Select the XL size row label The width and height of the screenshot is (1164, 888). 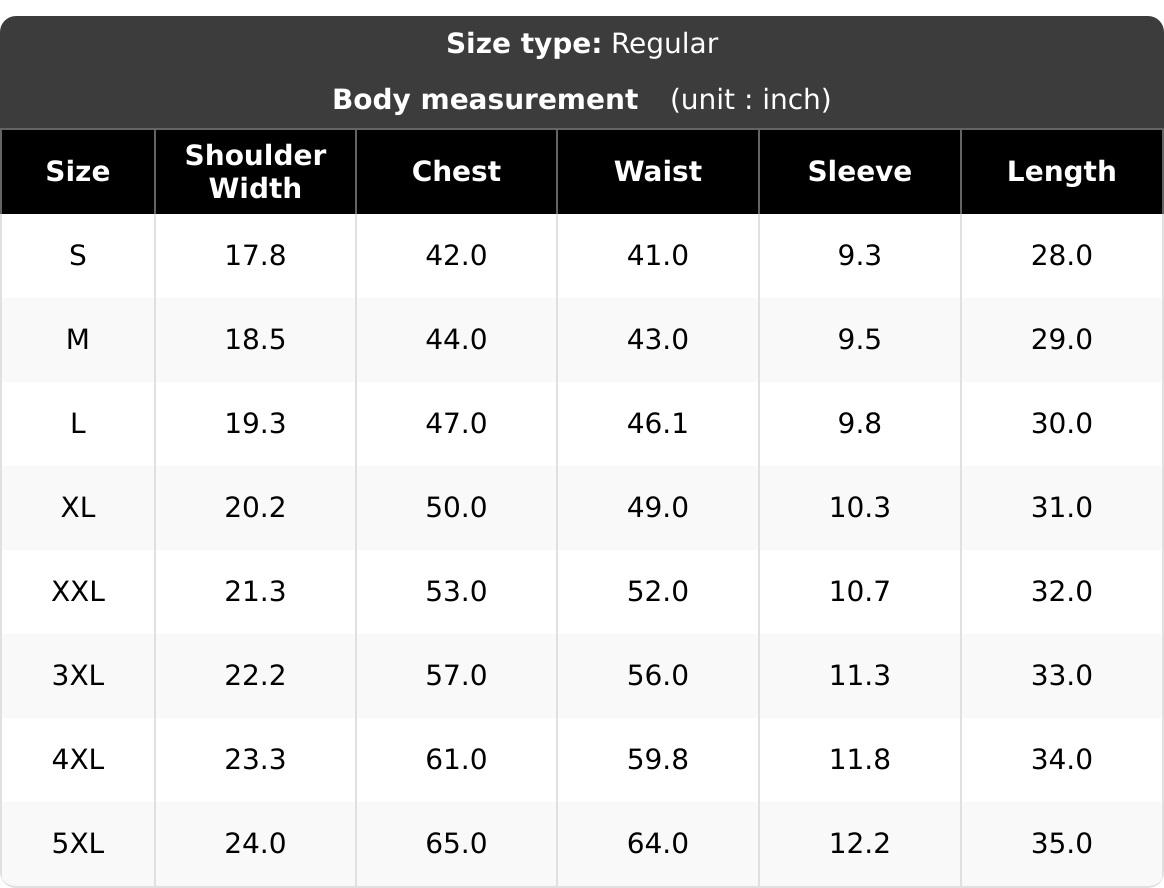point(78,507)
